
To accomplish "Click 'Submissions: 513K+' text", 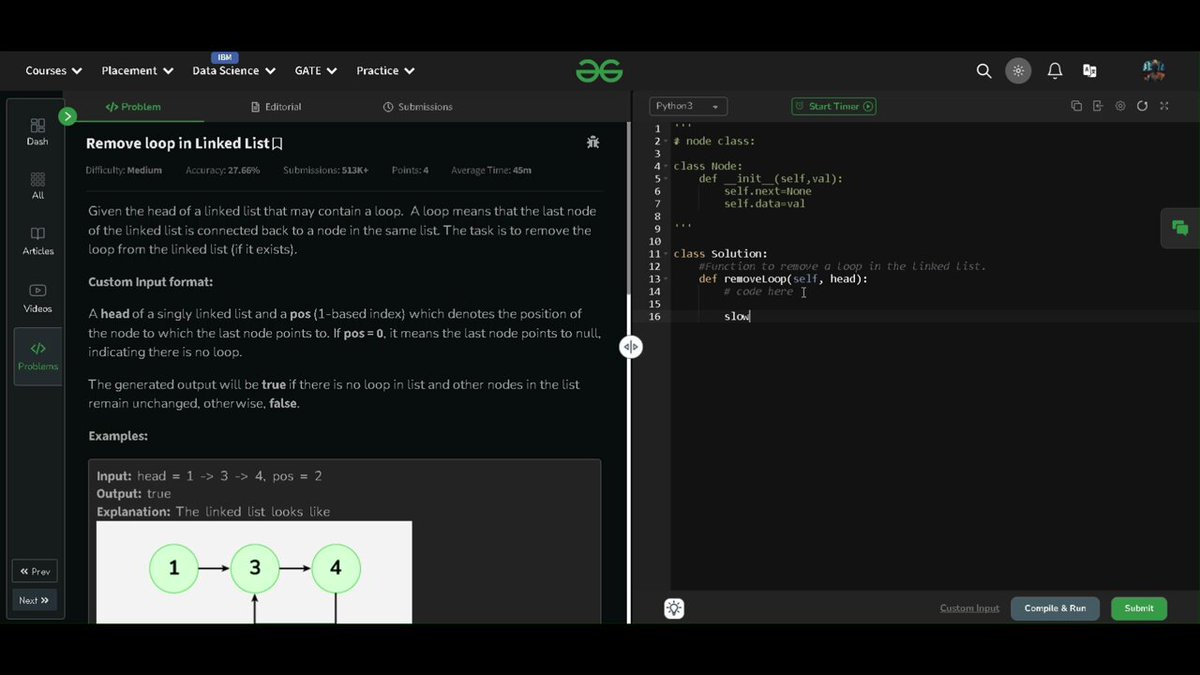I will point(325,171).
